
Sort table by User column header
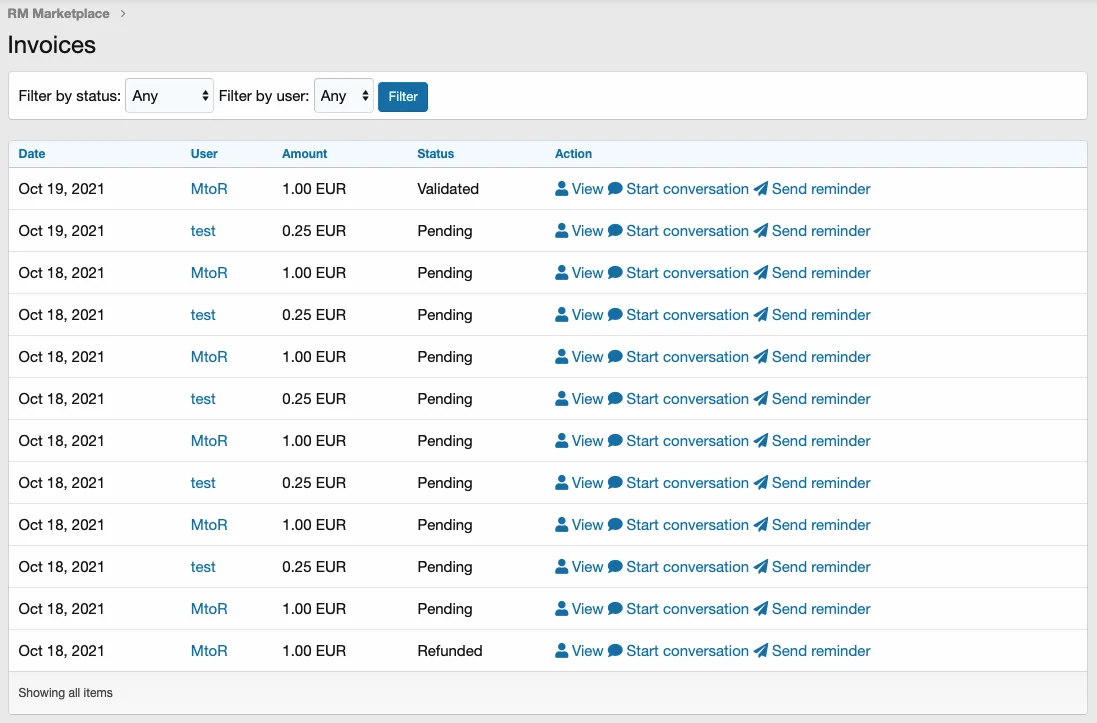point(204,154)
